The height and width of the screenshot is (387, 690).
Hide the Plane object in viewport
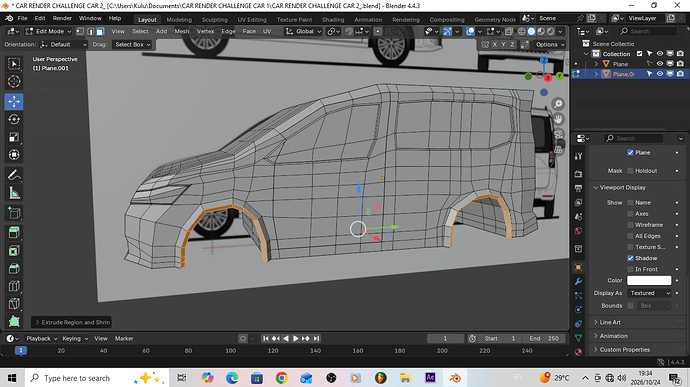click(x=660, y=64)
